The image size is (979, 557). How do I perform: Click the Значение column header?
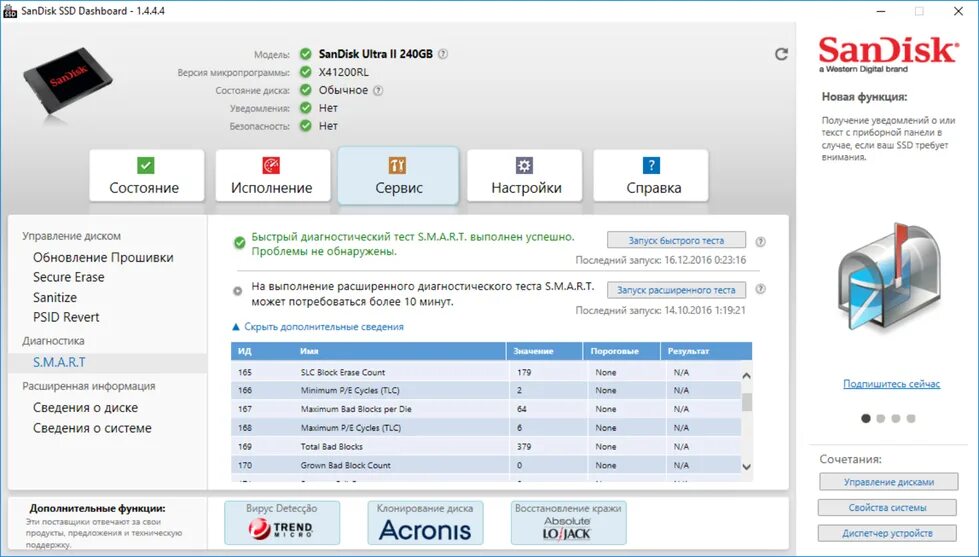click(x=544, y=351)
